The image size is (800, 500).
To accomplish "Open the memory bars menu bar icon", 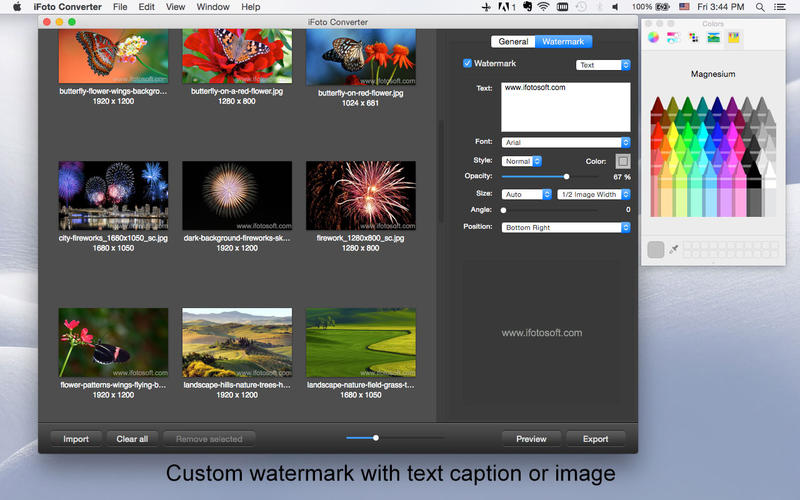I will pos(562,7).
